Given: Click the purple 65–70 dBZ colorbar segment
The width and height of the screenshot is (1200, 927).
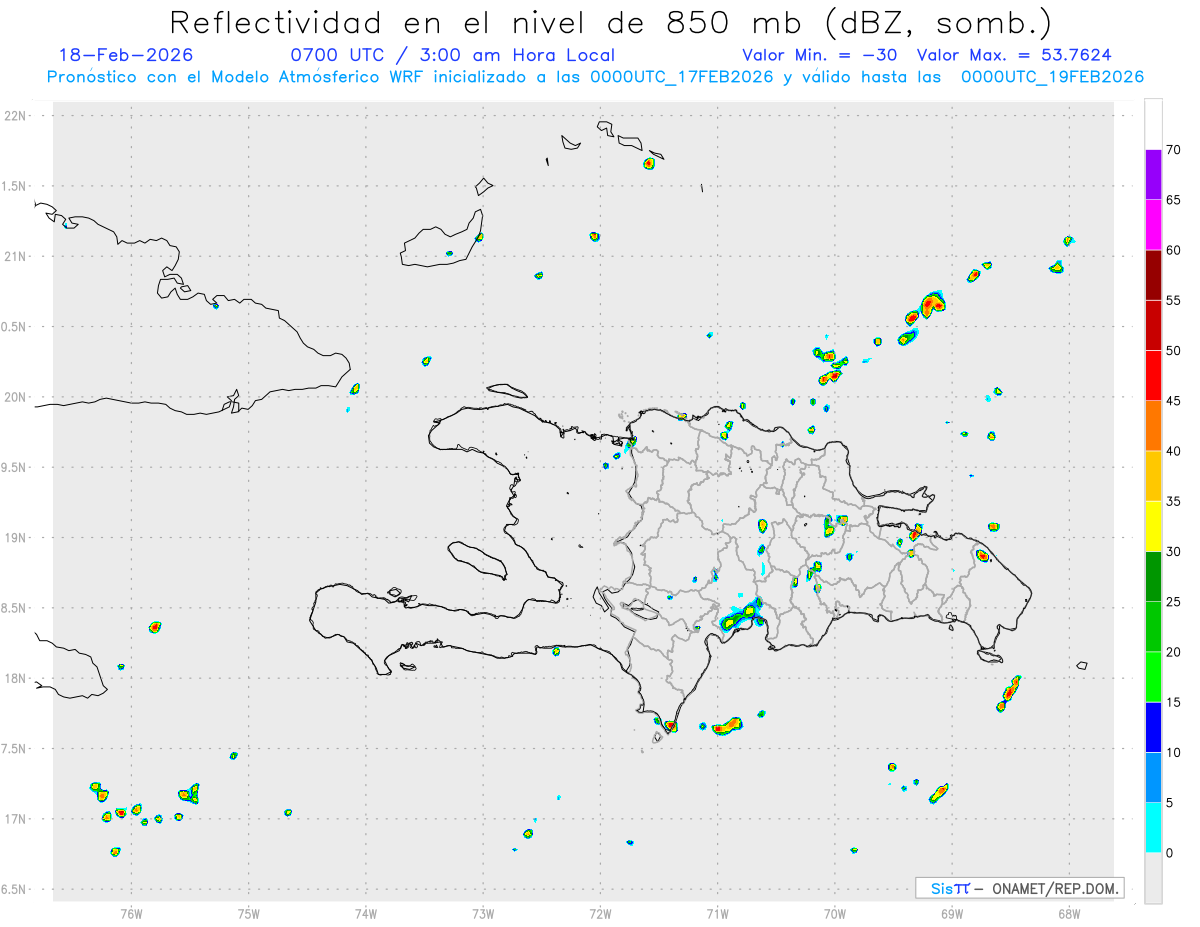Looking at the screenshot, I should 1153,174.
